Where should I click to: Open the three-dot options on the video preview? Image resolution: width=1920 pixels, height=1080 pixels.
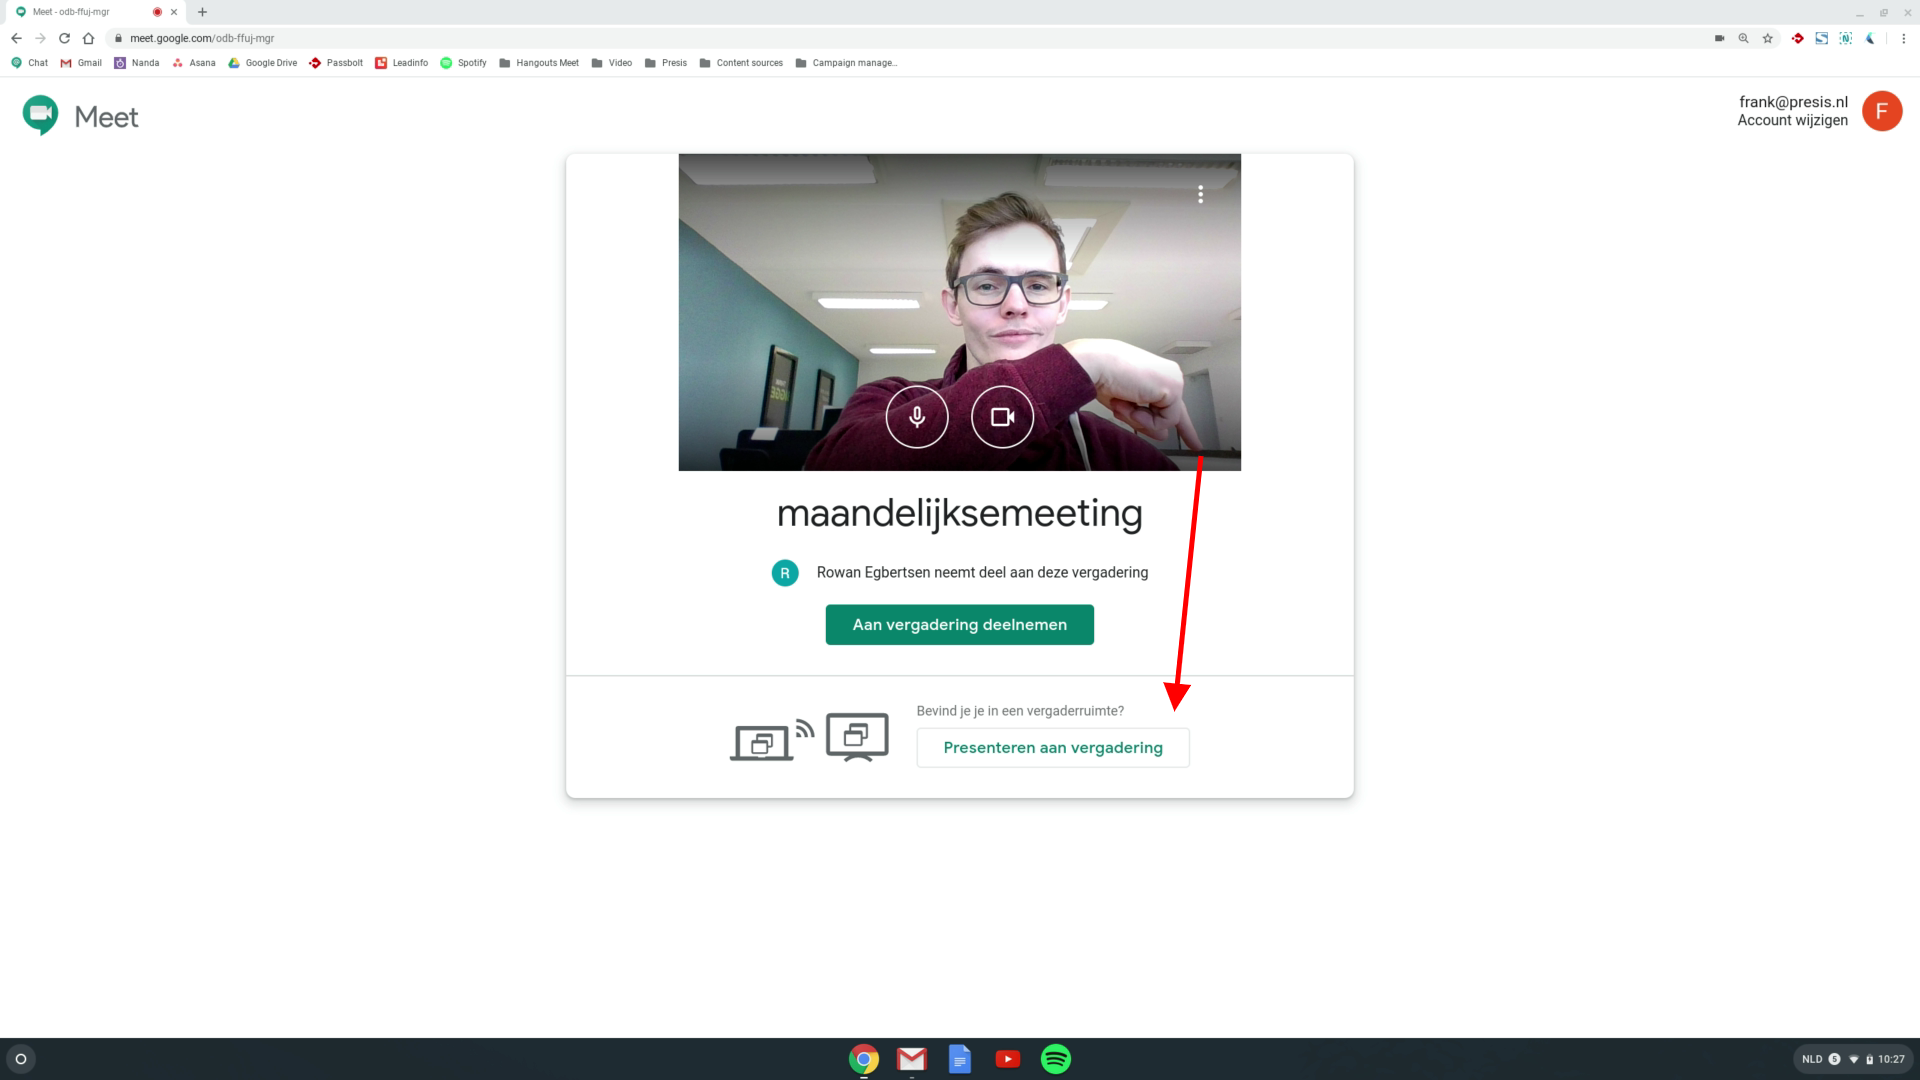(1200, 194)
